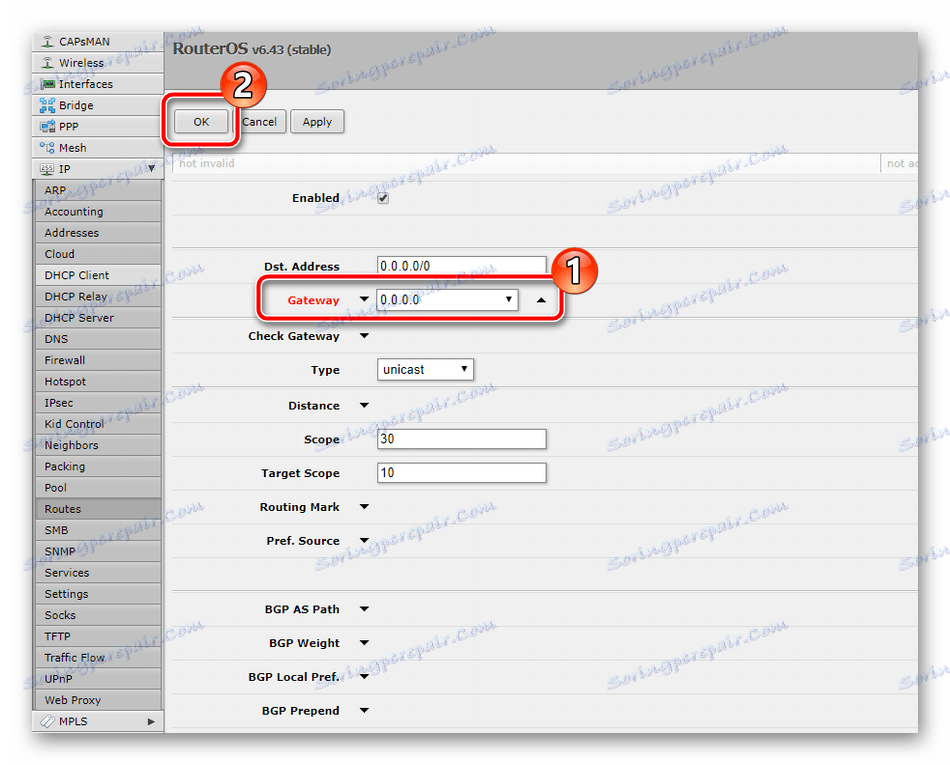Expand the BGP Local Pref. option
Screen dimensions: 950x765
(x=364, y=677)
